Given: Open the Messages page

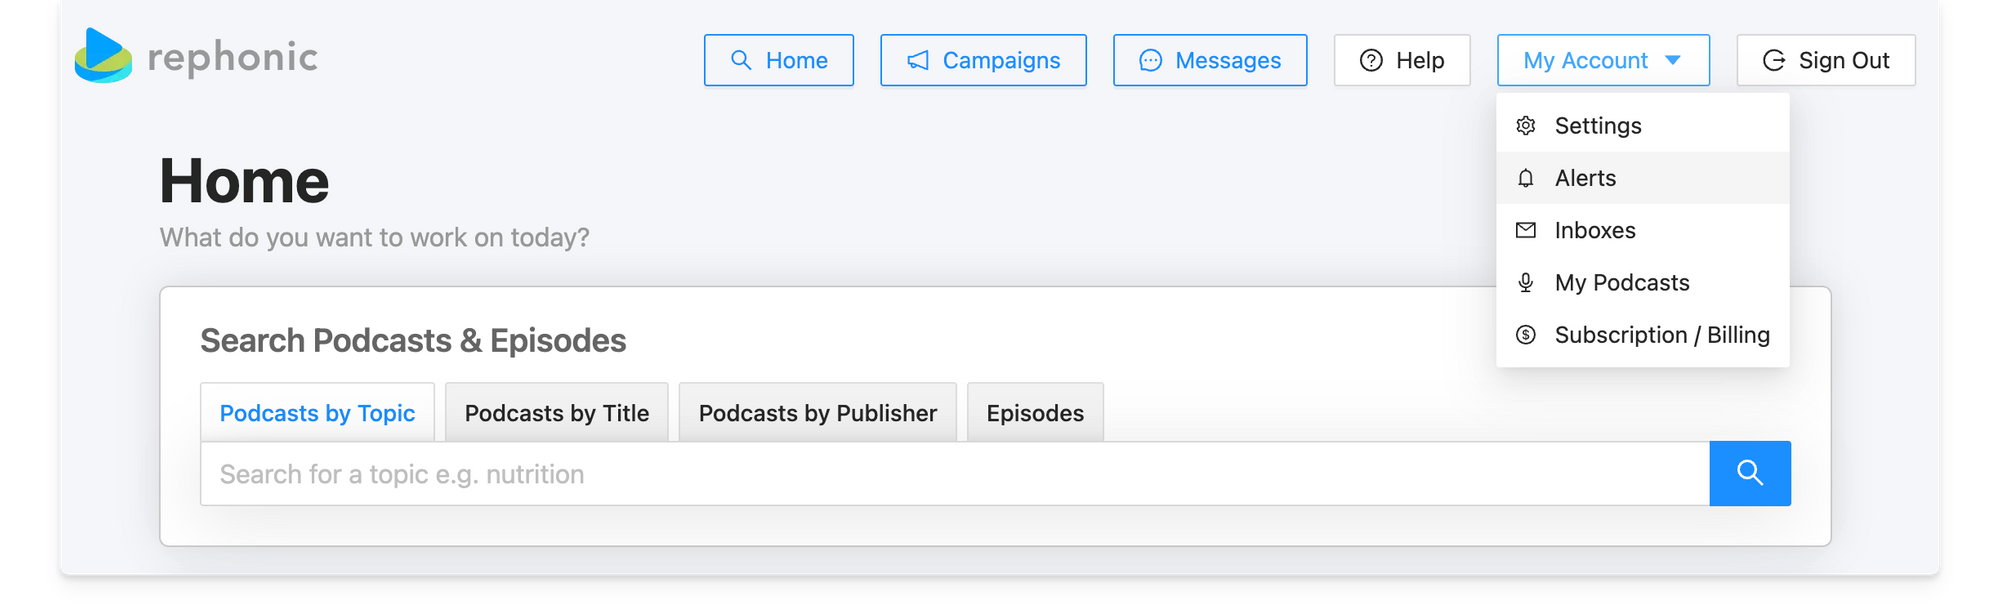Looking at the screenshot, I should click(x=1209, y=61).
